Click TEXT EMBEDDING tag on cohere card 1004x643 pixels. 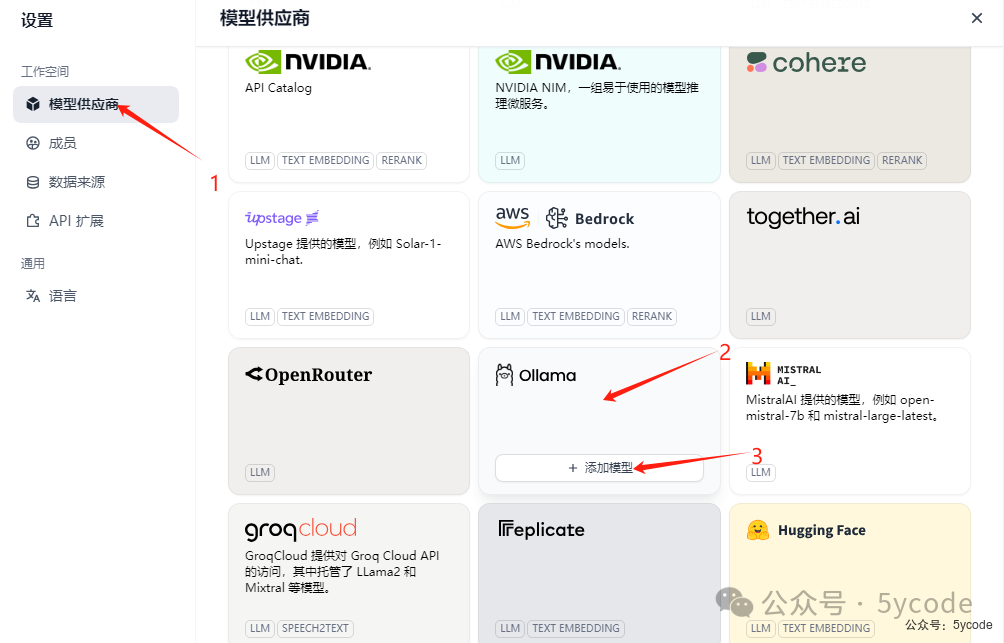tap(826, 160)
